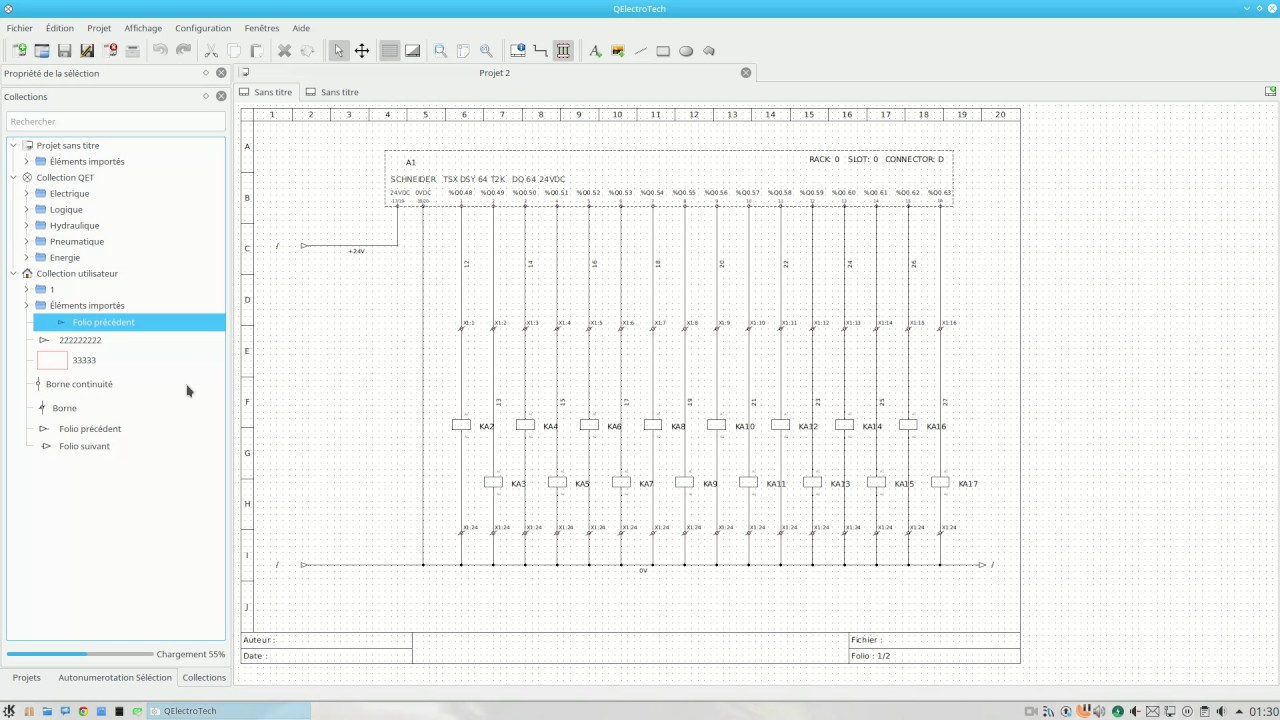Save project using floppy disk icon

pyautogui.click(x=65, y=51)
